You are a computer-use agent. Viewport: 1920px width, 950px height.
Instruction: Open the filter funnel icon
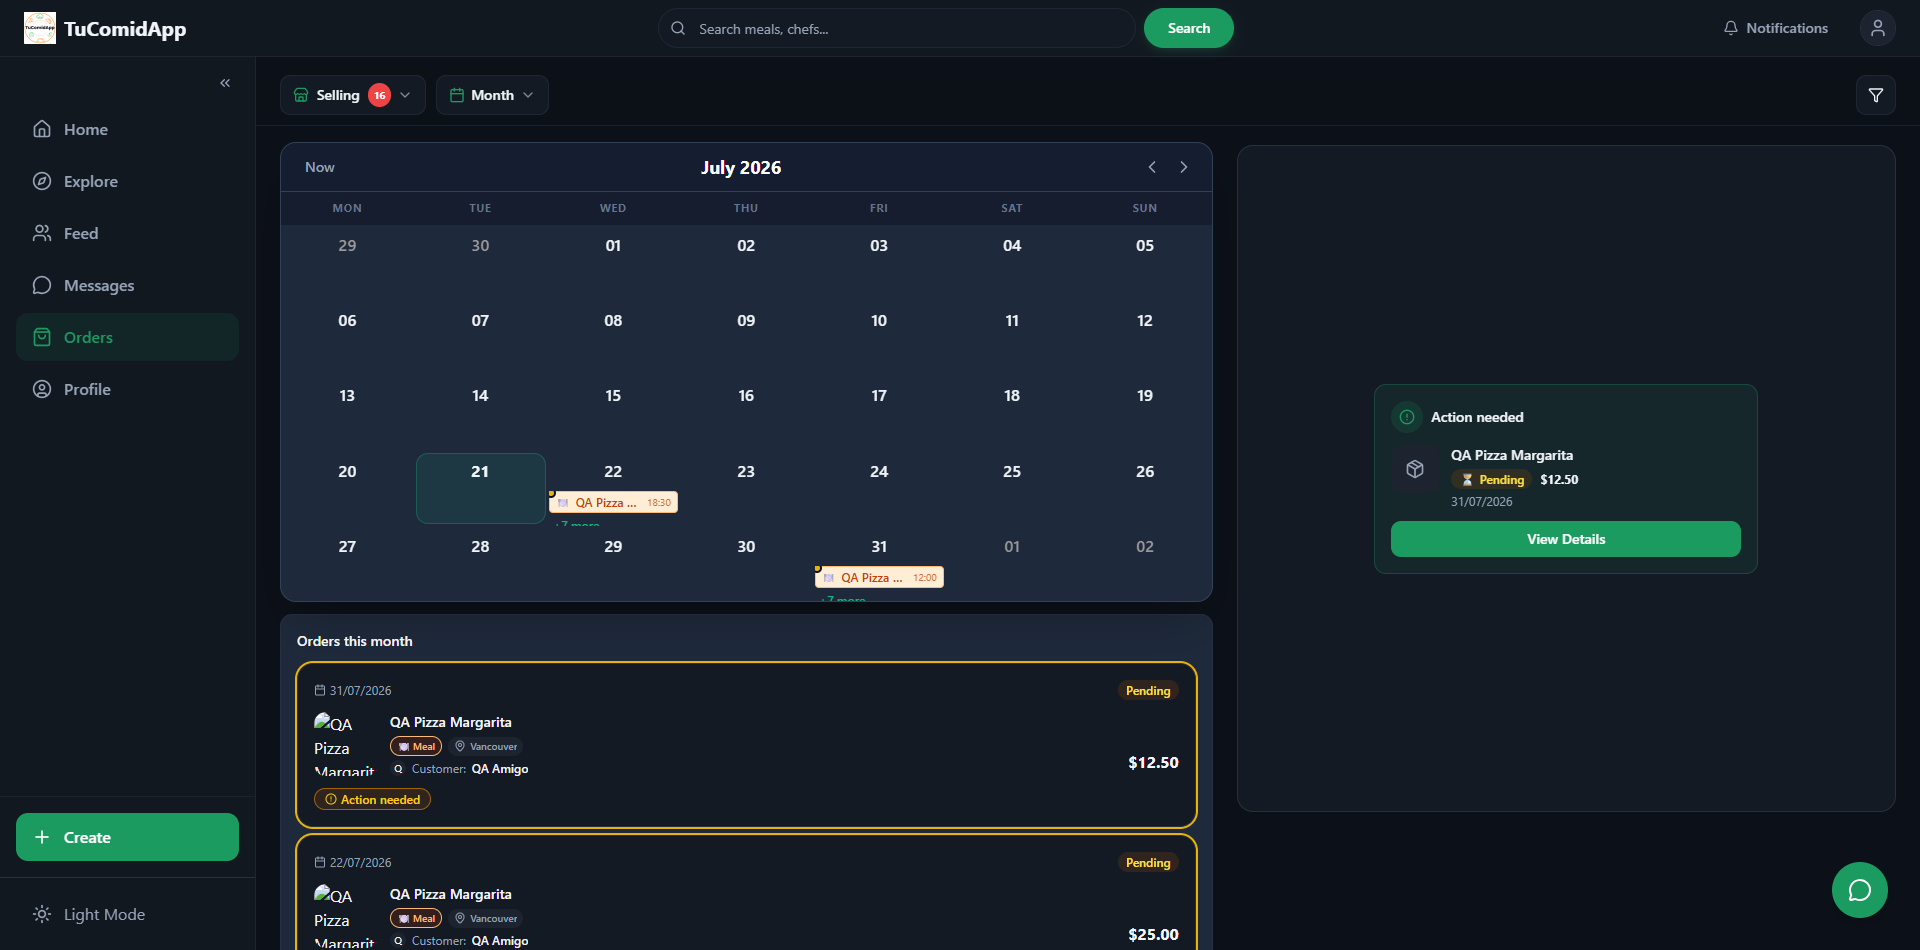coord(1875,95)
